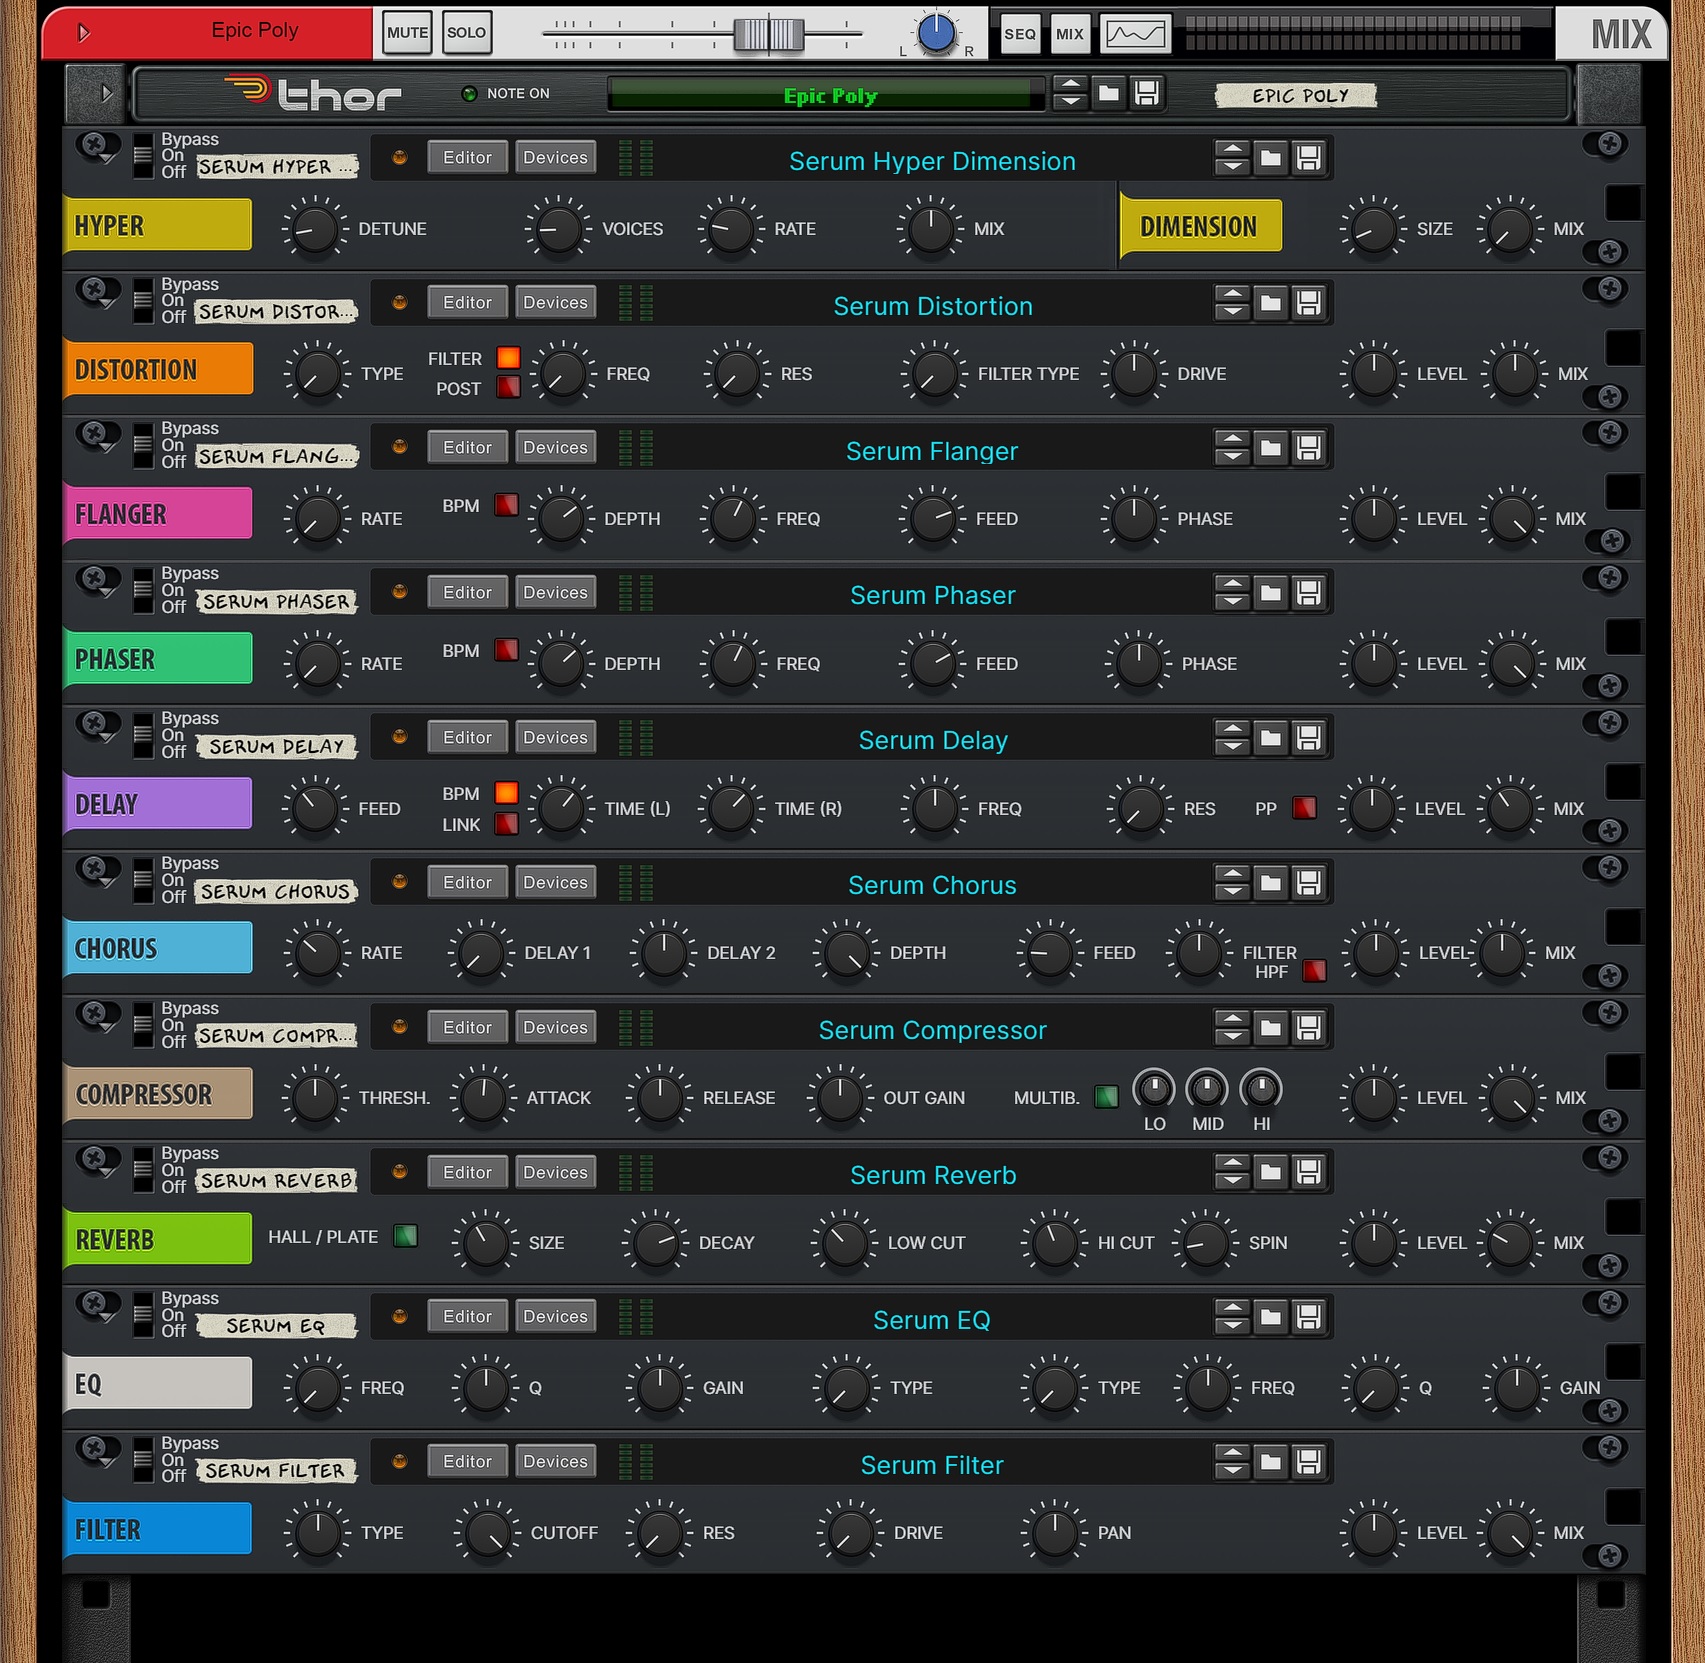The image size is (1705, 1663).
Task: Click the Serum Hyper round remove icon by Bypass
Action: coord(95,146)
